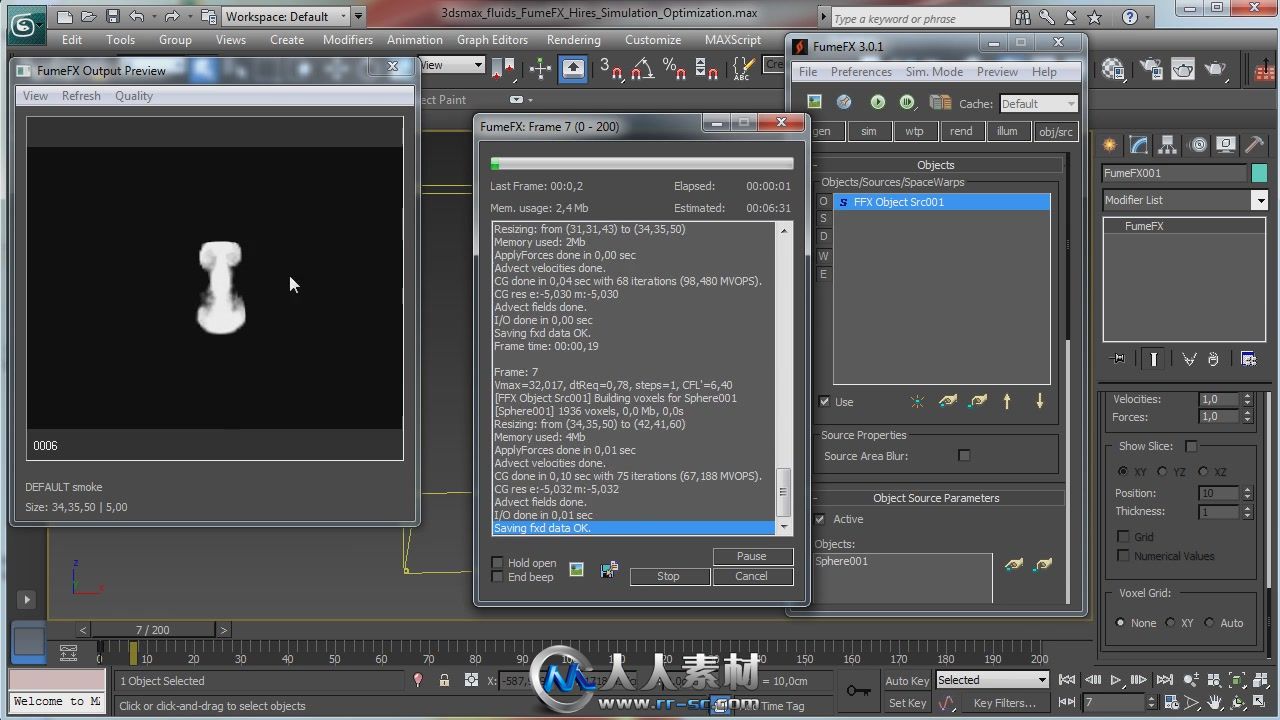Open the Modify command panel tab icon
Image resolution: width=1280 pixels, height=720 pixels.
[1138, 145]
